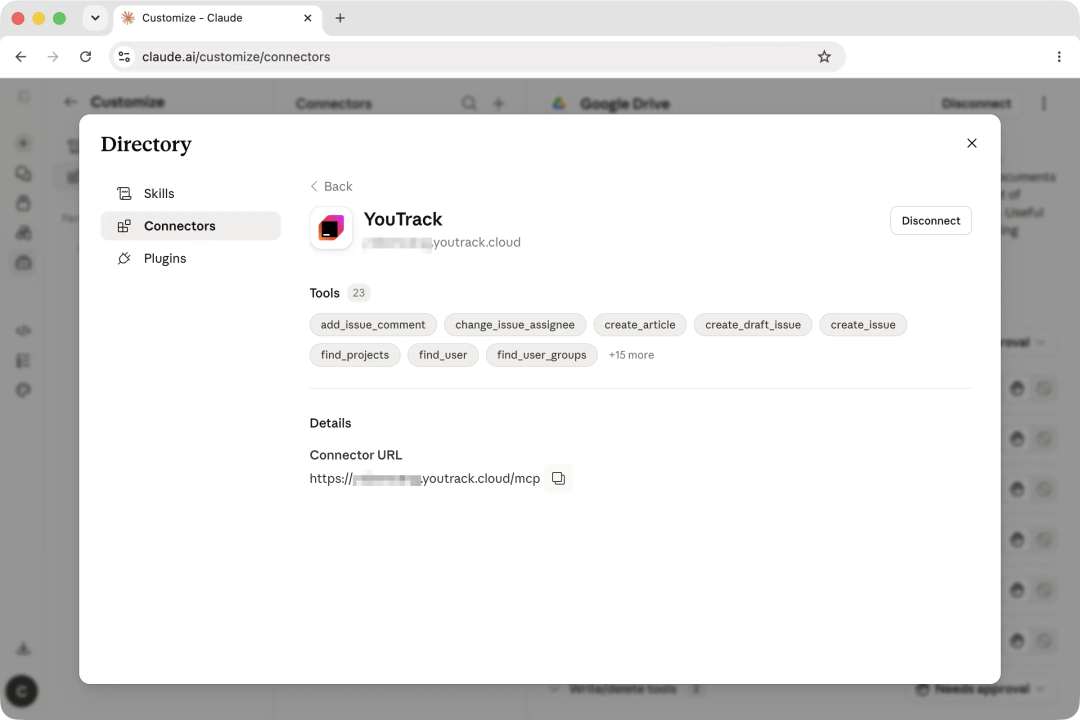
Task: Select Connectors in the Directory sidebar
Action: (x=191, y=226)
